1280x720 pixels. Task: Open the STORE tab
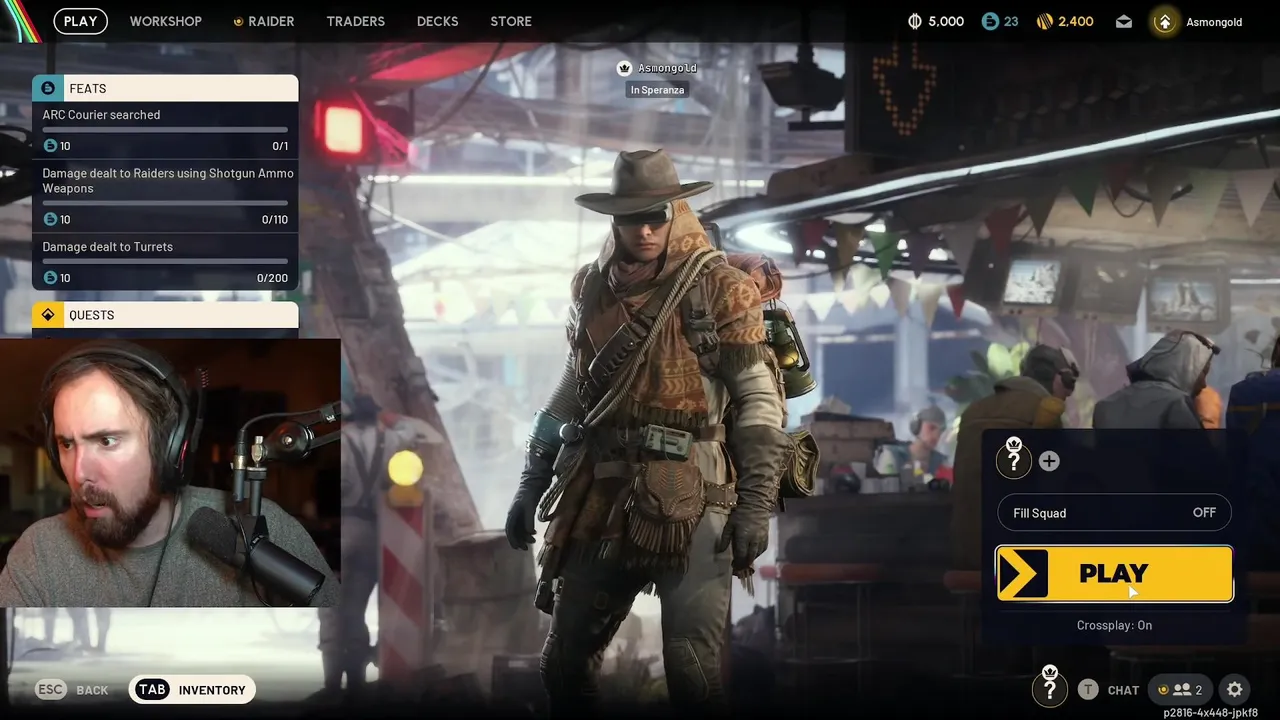pyautogui.click(x=511, y=21)
